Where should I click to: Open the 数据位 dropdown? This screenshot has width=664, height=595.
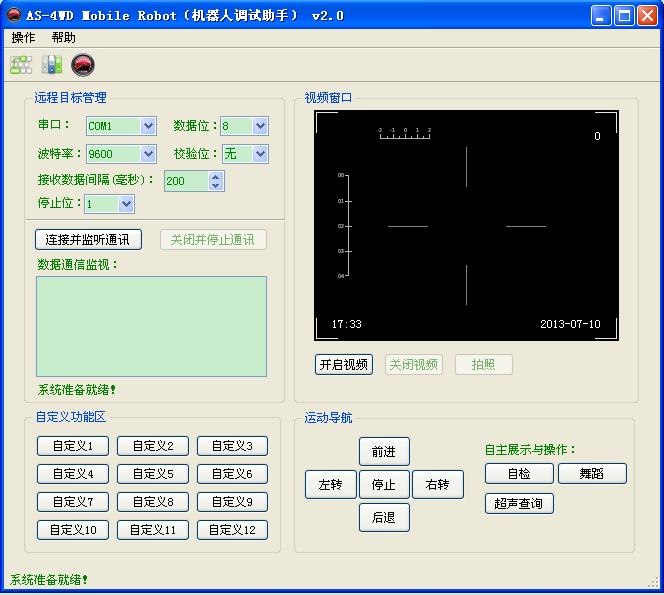260,126
